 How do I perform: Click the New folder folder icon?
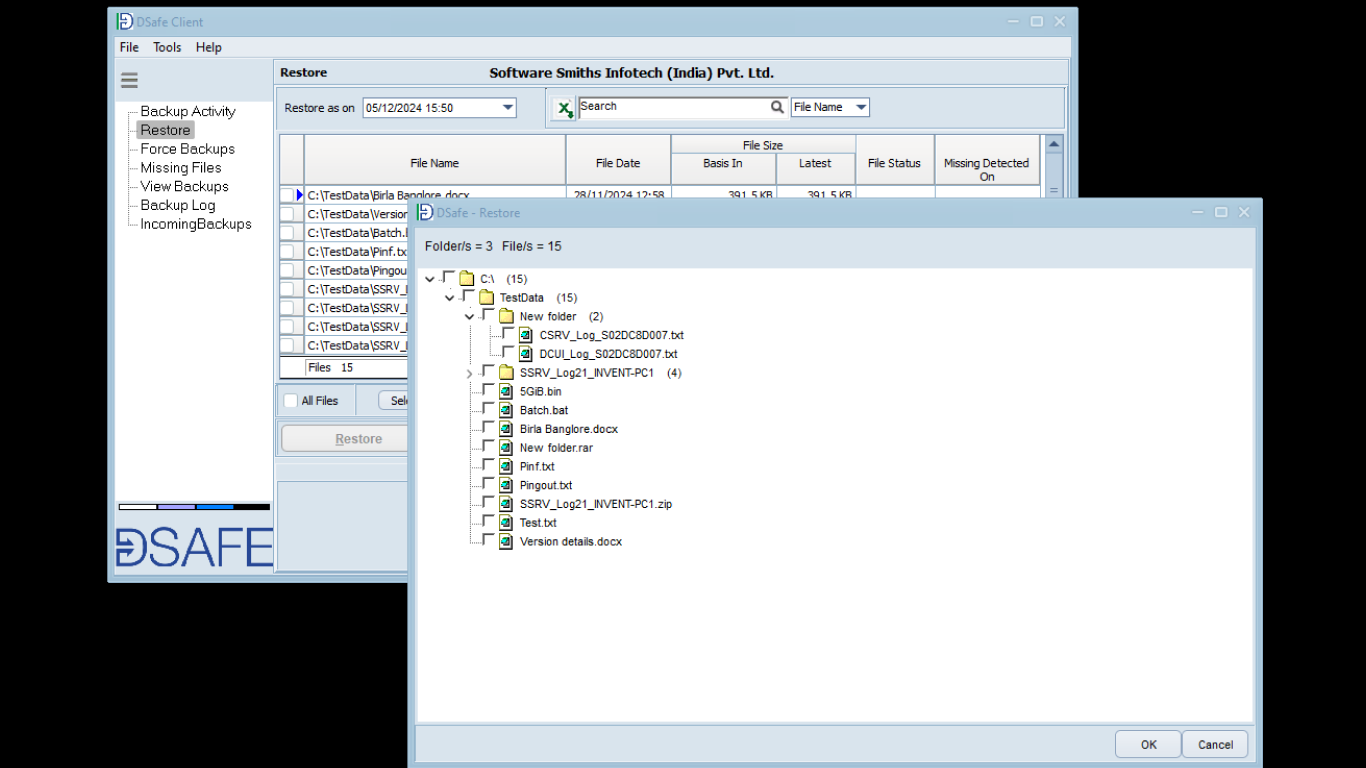507,317
